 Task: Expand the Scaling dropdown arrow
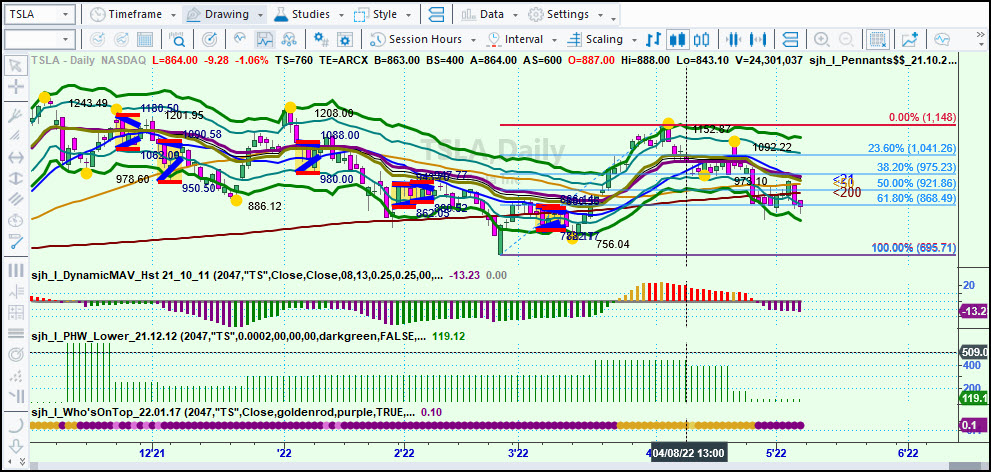(x=635, y=40)
